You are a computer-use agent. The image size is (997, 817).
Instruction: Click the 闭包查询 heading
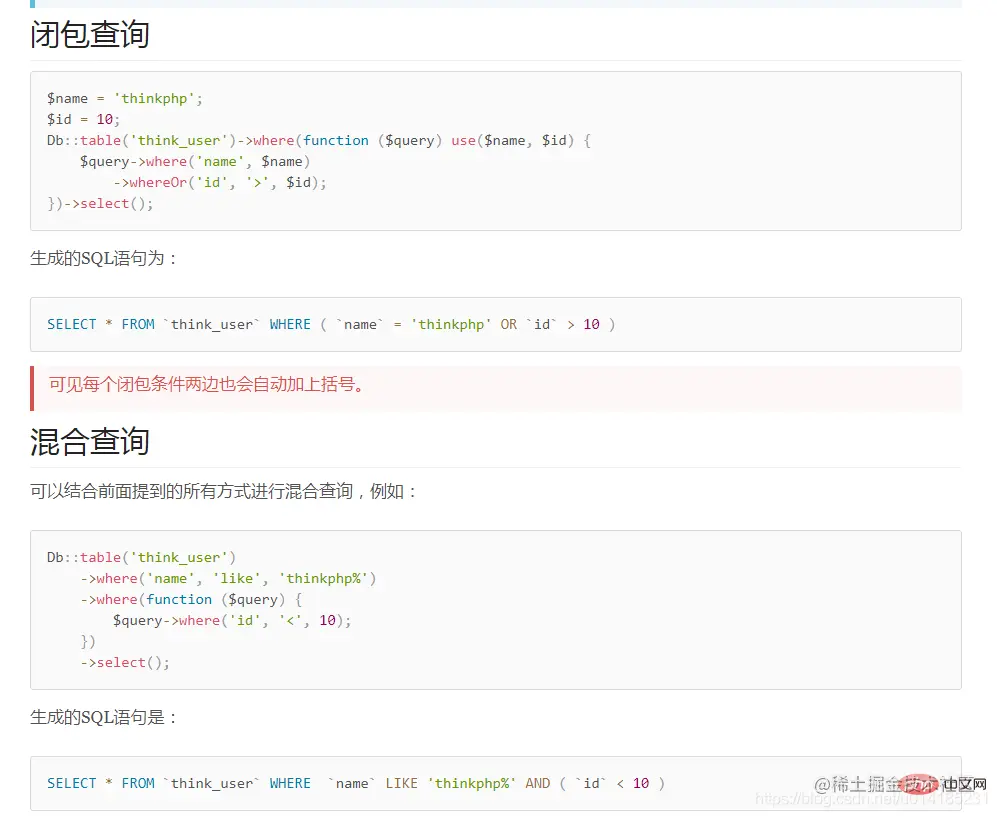tap(90, 34)
